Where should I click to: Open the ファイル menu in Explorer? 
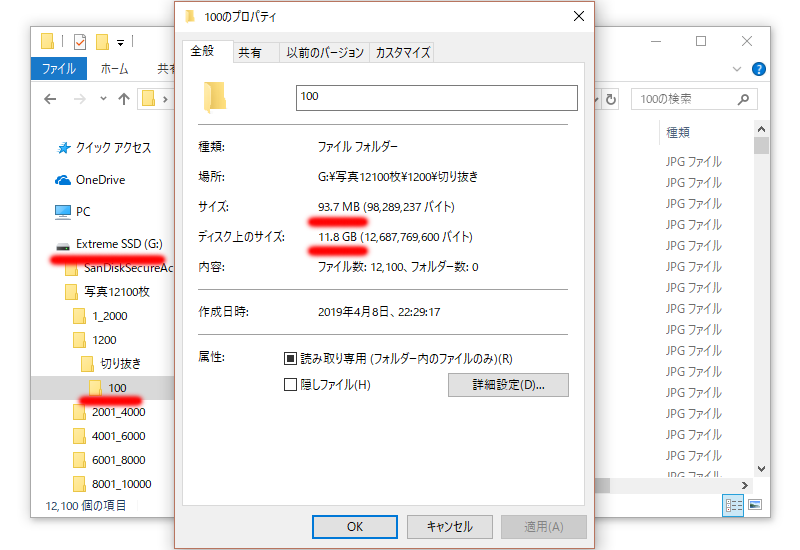click(x=59, y=69)
